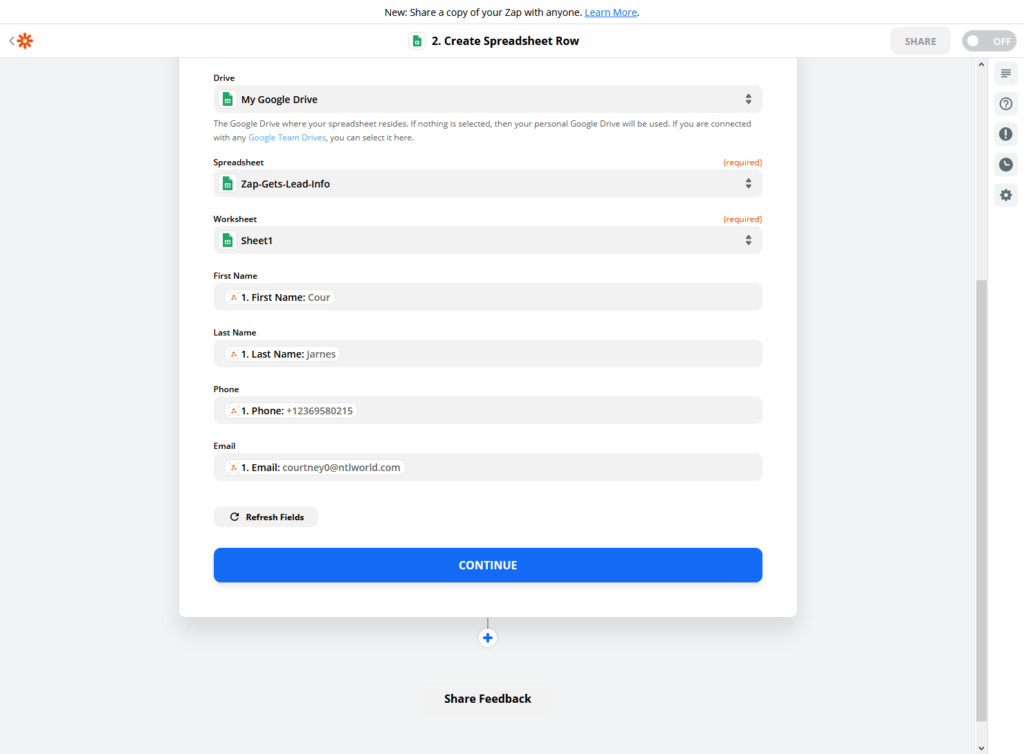Toggle the Zap ON/OFF switch
1024x754 pixels.
click(989, 41)
